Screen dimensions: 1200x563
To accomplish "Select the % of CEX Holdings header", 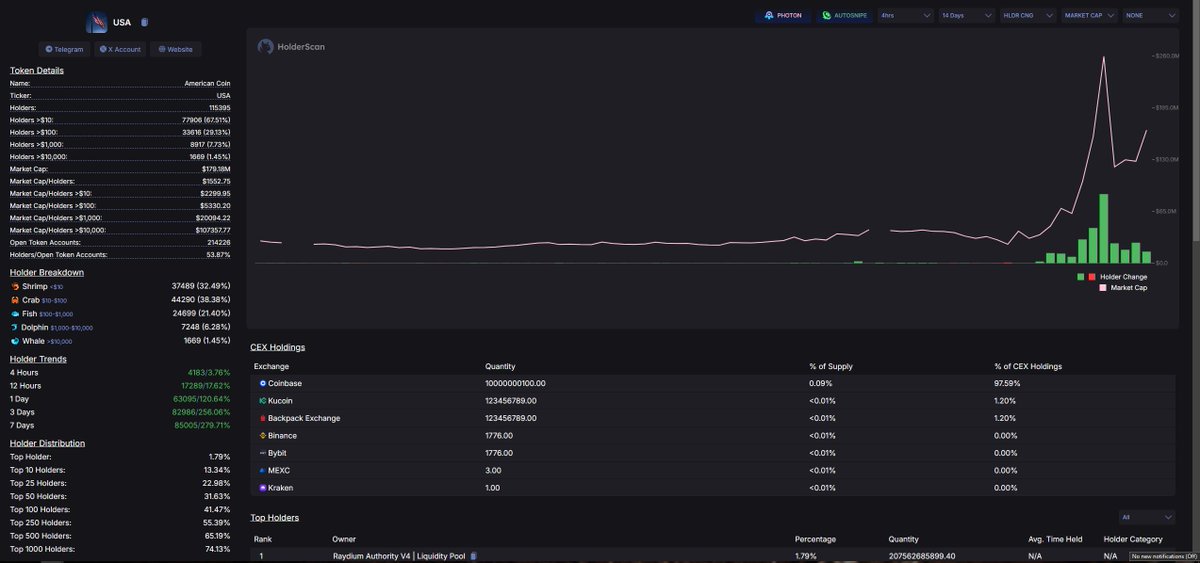I will point(1028,366).
